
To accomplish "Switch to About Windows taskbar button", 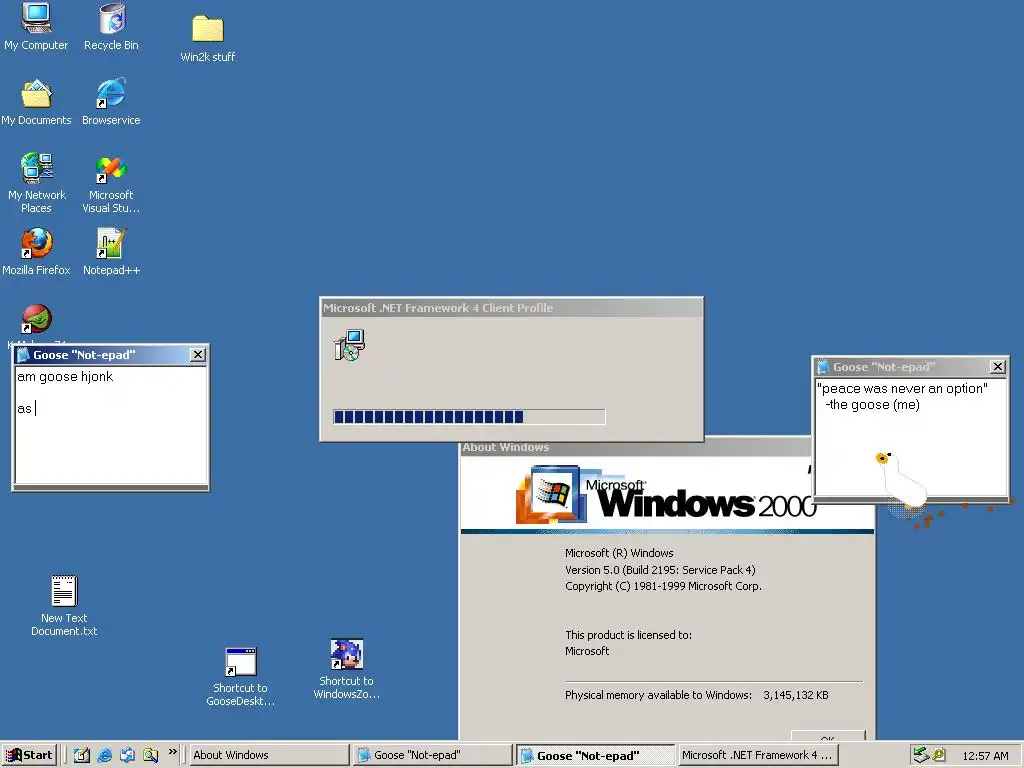I will (x=269, y=755).
